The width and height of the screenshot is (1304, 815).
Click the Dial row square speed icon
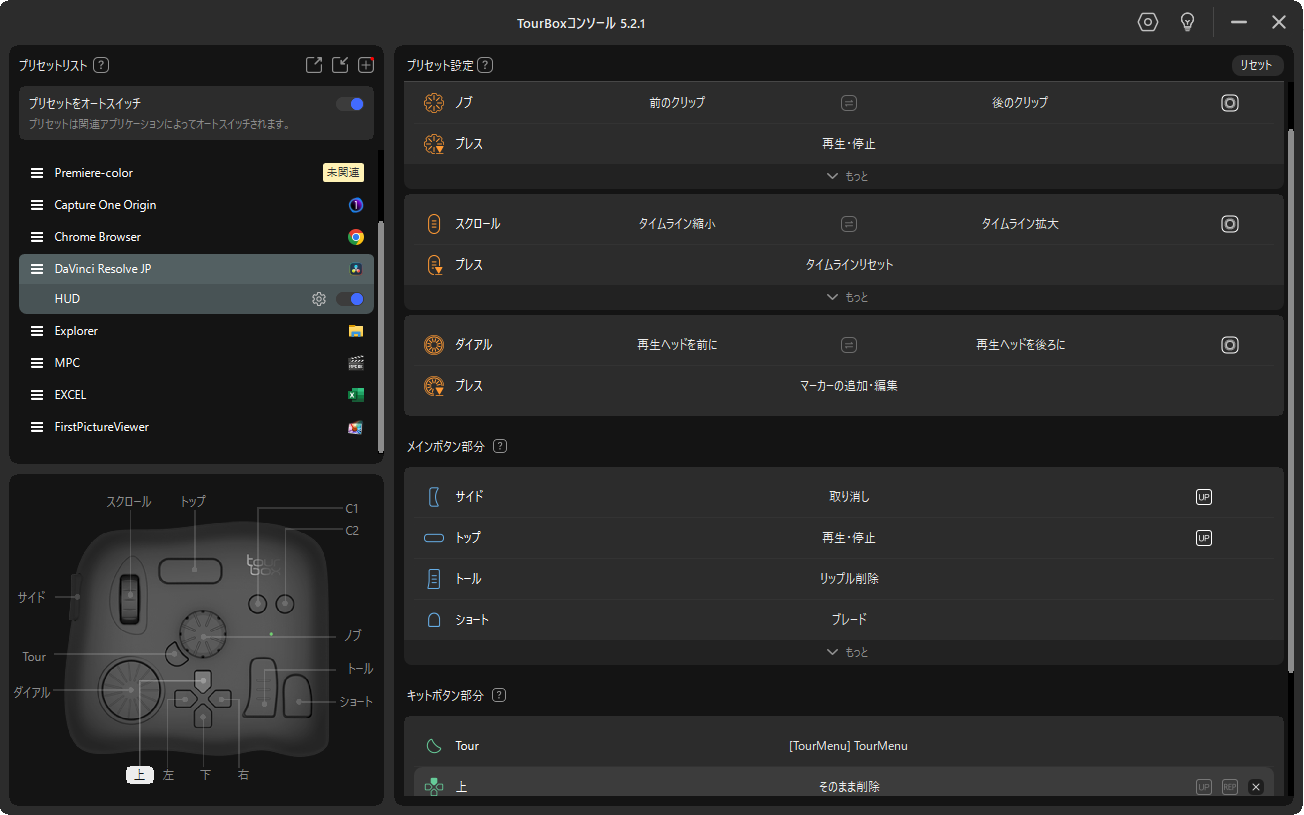point(1230,345)
